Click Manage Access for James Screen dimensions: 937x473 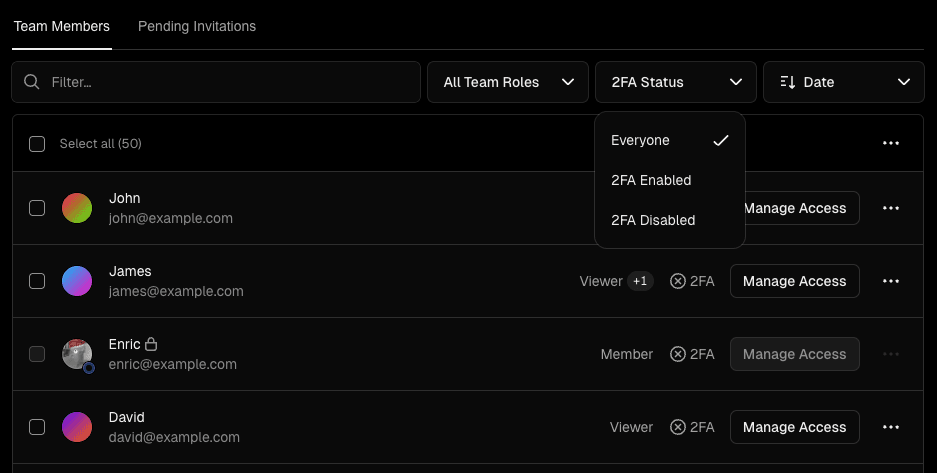point(794,281)
